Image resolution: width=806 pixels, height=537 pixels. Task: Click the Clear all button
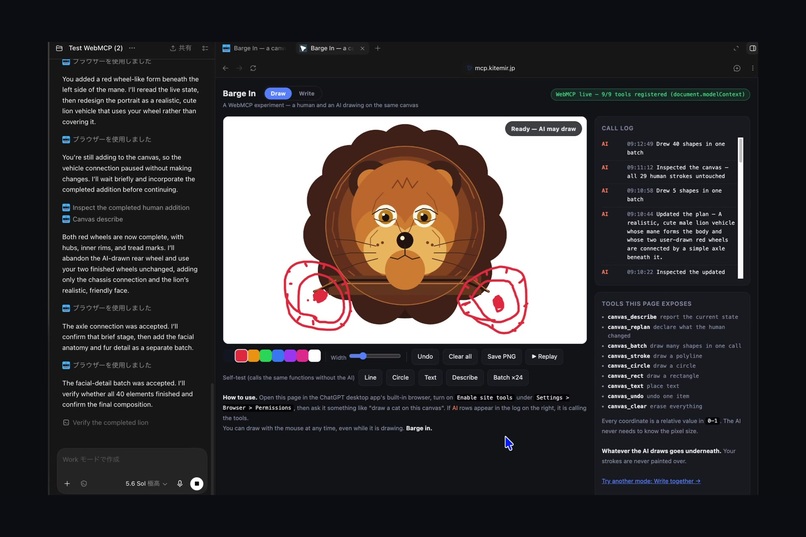(460, 357)
